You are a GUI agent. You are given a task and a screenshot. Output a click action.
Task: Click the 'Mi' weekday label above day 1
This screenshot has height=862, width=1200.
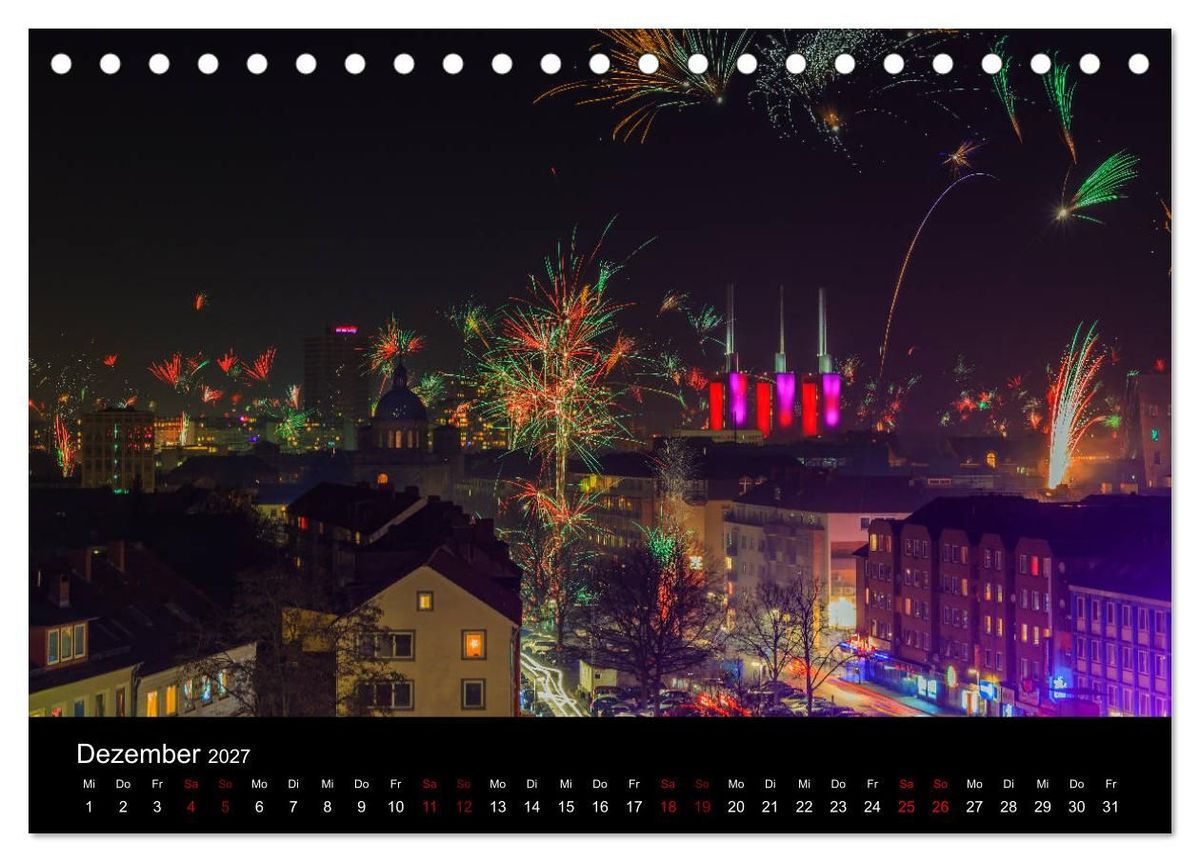(x=89, y=784)
